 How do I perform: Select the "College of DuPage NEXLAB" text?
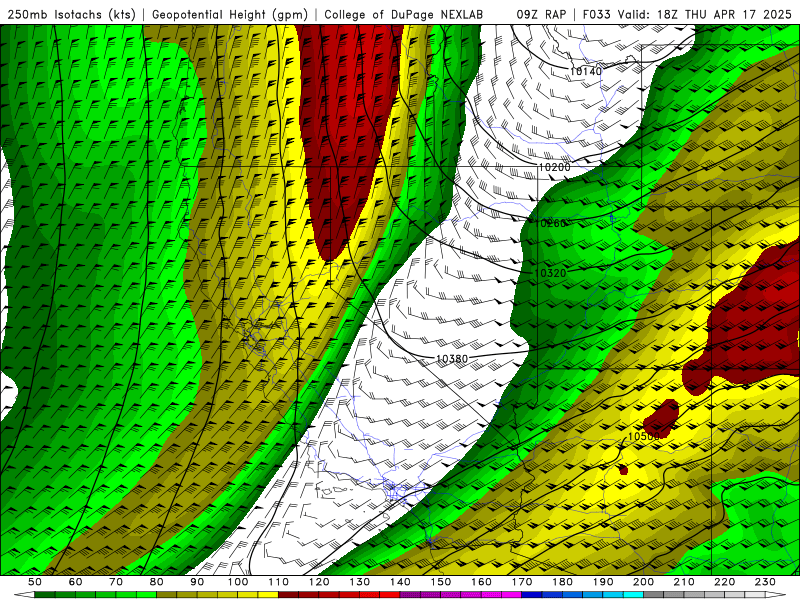click(403, 14)
